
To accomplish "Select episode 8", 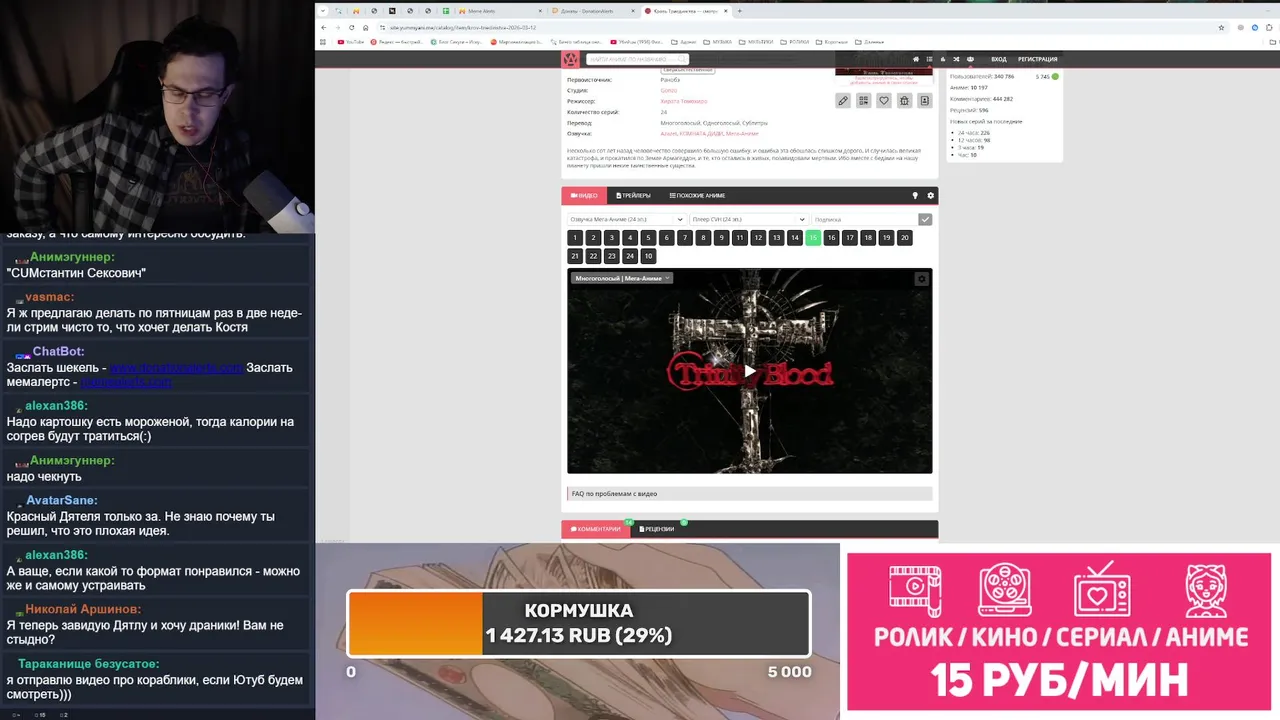I will 703,238.
